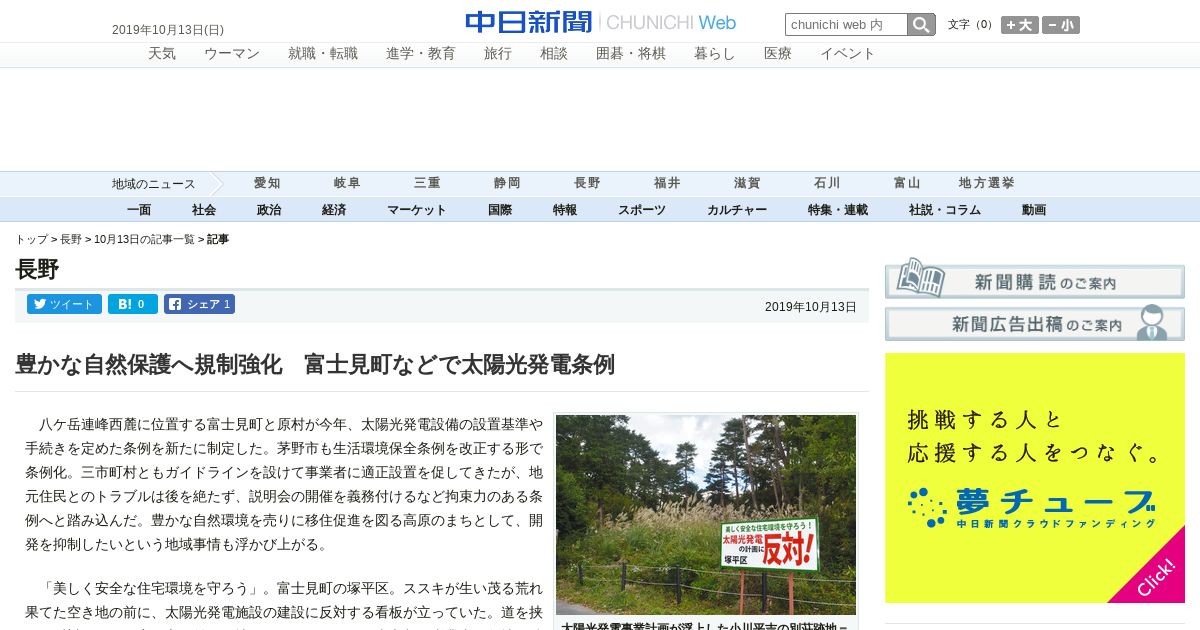Click 10月13日の記事一覧 breadcrumb link
The image size is (1200, 630).
pyautogui.click(x=144, y=240)
